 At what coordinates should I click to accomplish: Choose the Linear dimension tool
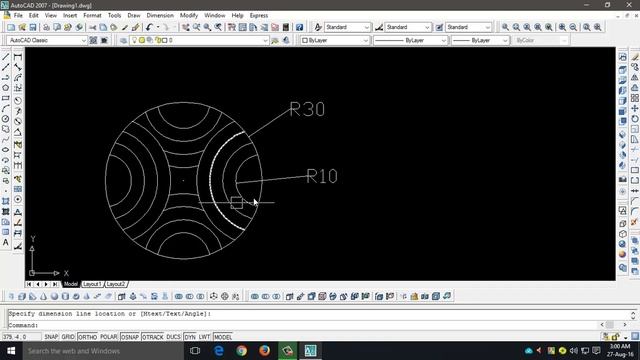(x=18, y=57)
